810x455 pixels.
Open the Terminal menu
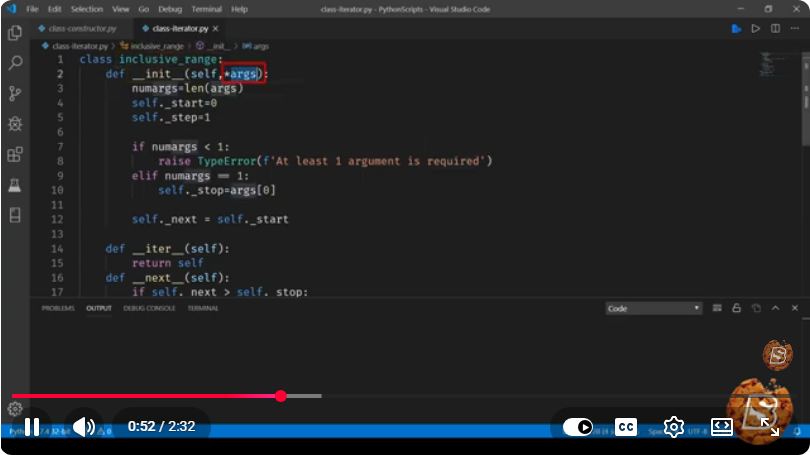point(207,9)
